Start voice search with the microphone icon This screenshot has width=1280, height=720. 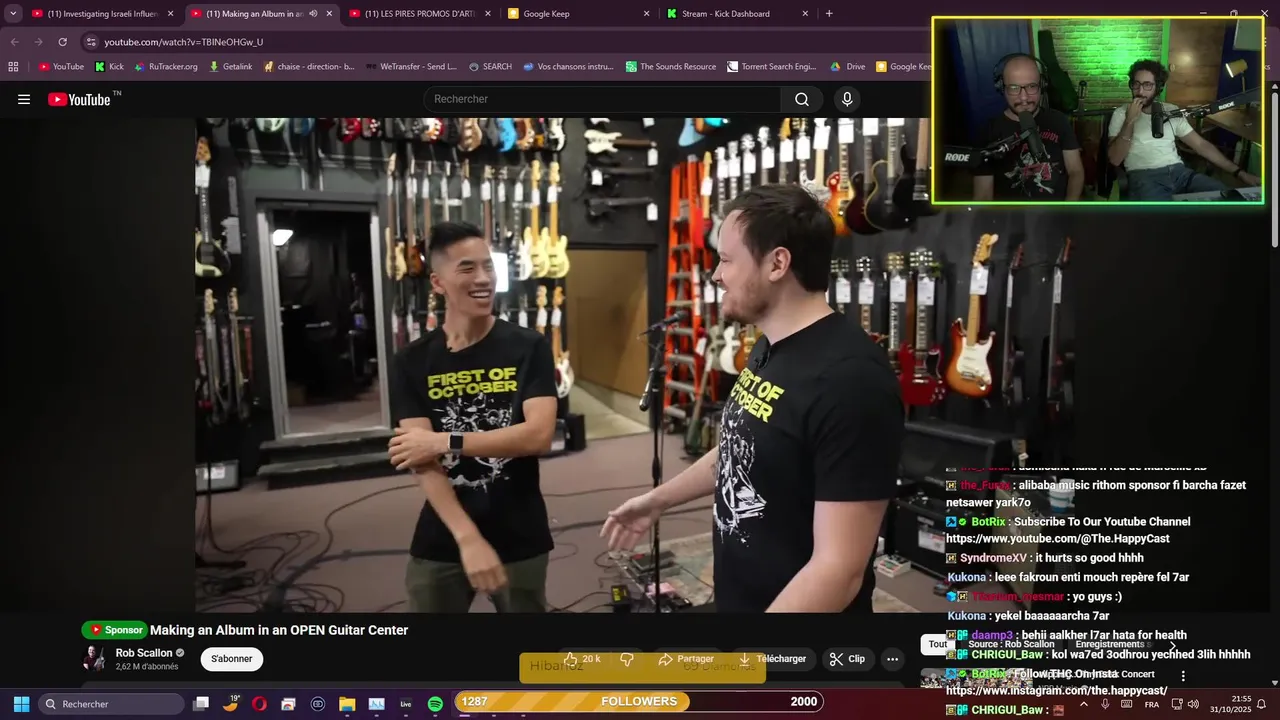click(x=847, y=99)
